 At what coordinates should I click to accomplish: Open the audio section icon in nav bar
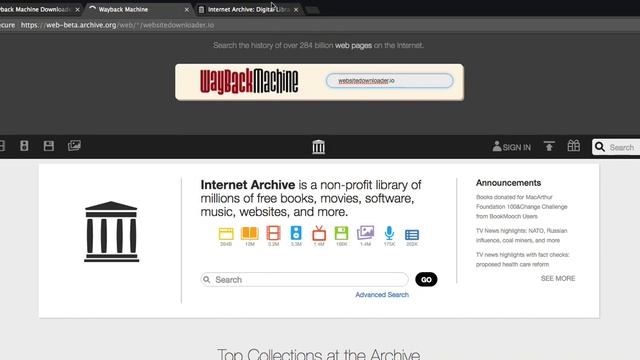pos(24,146)
